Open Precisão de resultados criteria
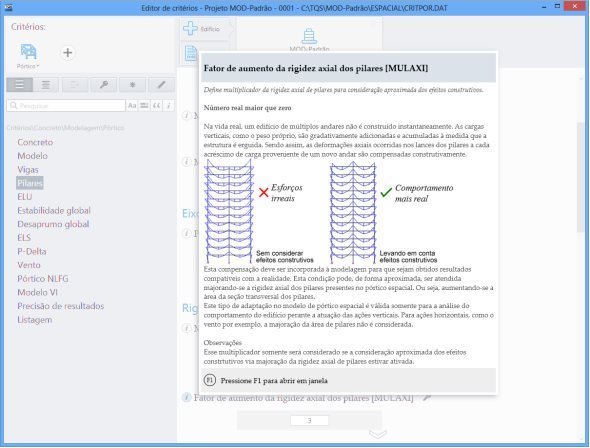 pos(61,306)
